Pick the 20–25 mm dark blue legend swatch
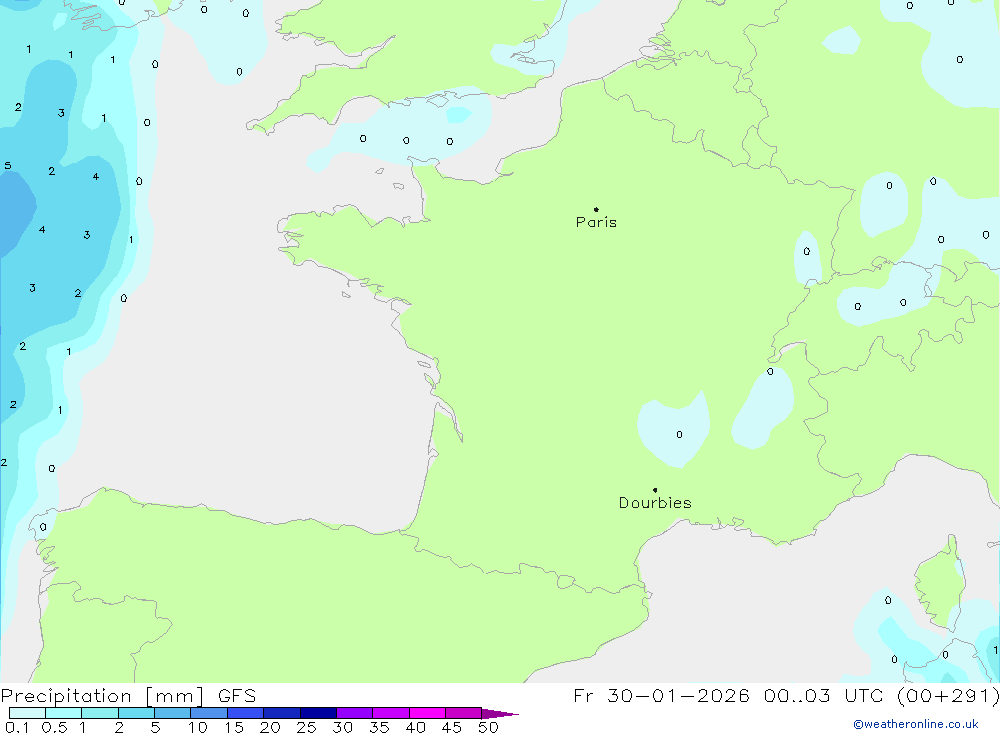 (282, 713)
